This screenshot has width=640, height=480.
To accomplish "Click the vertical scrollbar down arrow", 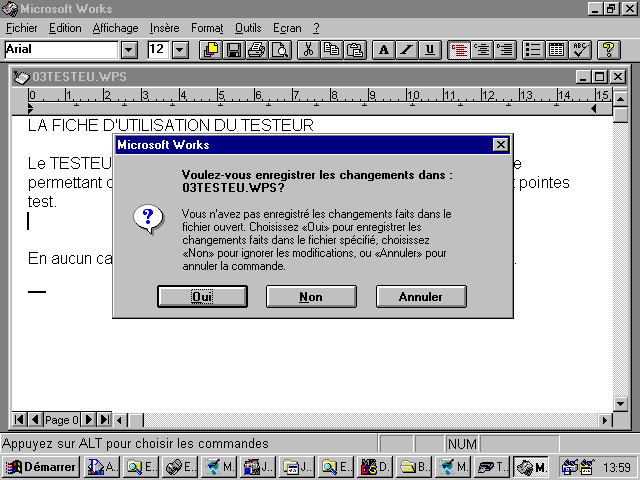I will pyautogui.click(x=620, y=404).
